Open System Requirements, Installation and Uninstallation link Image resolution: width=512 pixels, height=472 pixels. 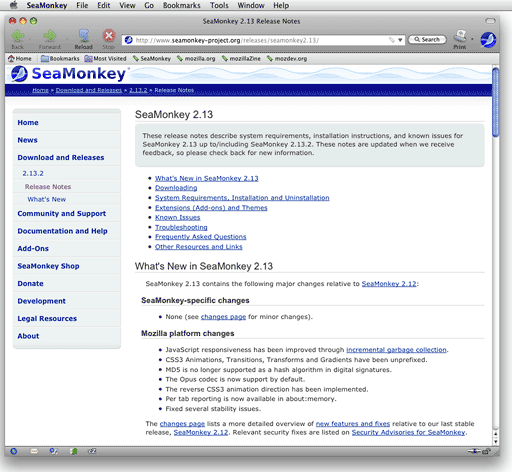242,198
